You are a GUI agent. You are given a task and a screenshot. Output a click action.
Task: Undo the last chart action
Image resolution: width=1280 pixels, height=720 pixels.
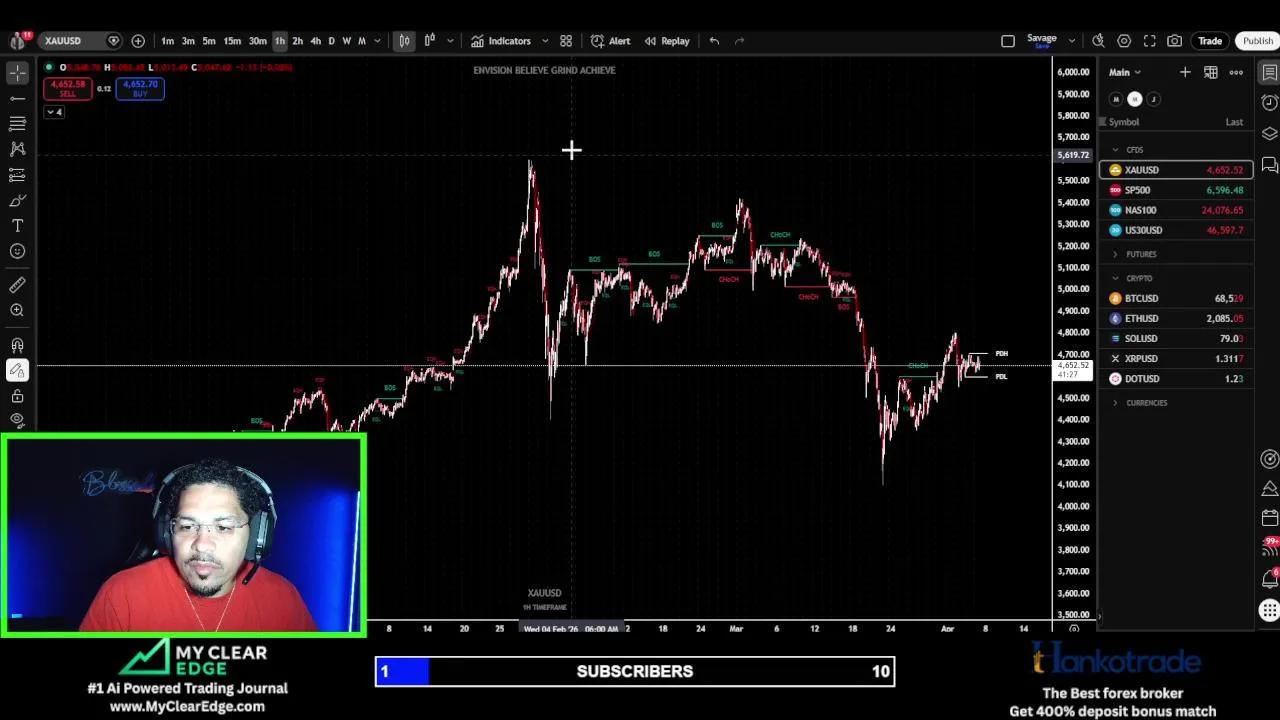pos(714,41)
